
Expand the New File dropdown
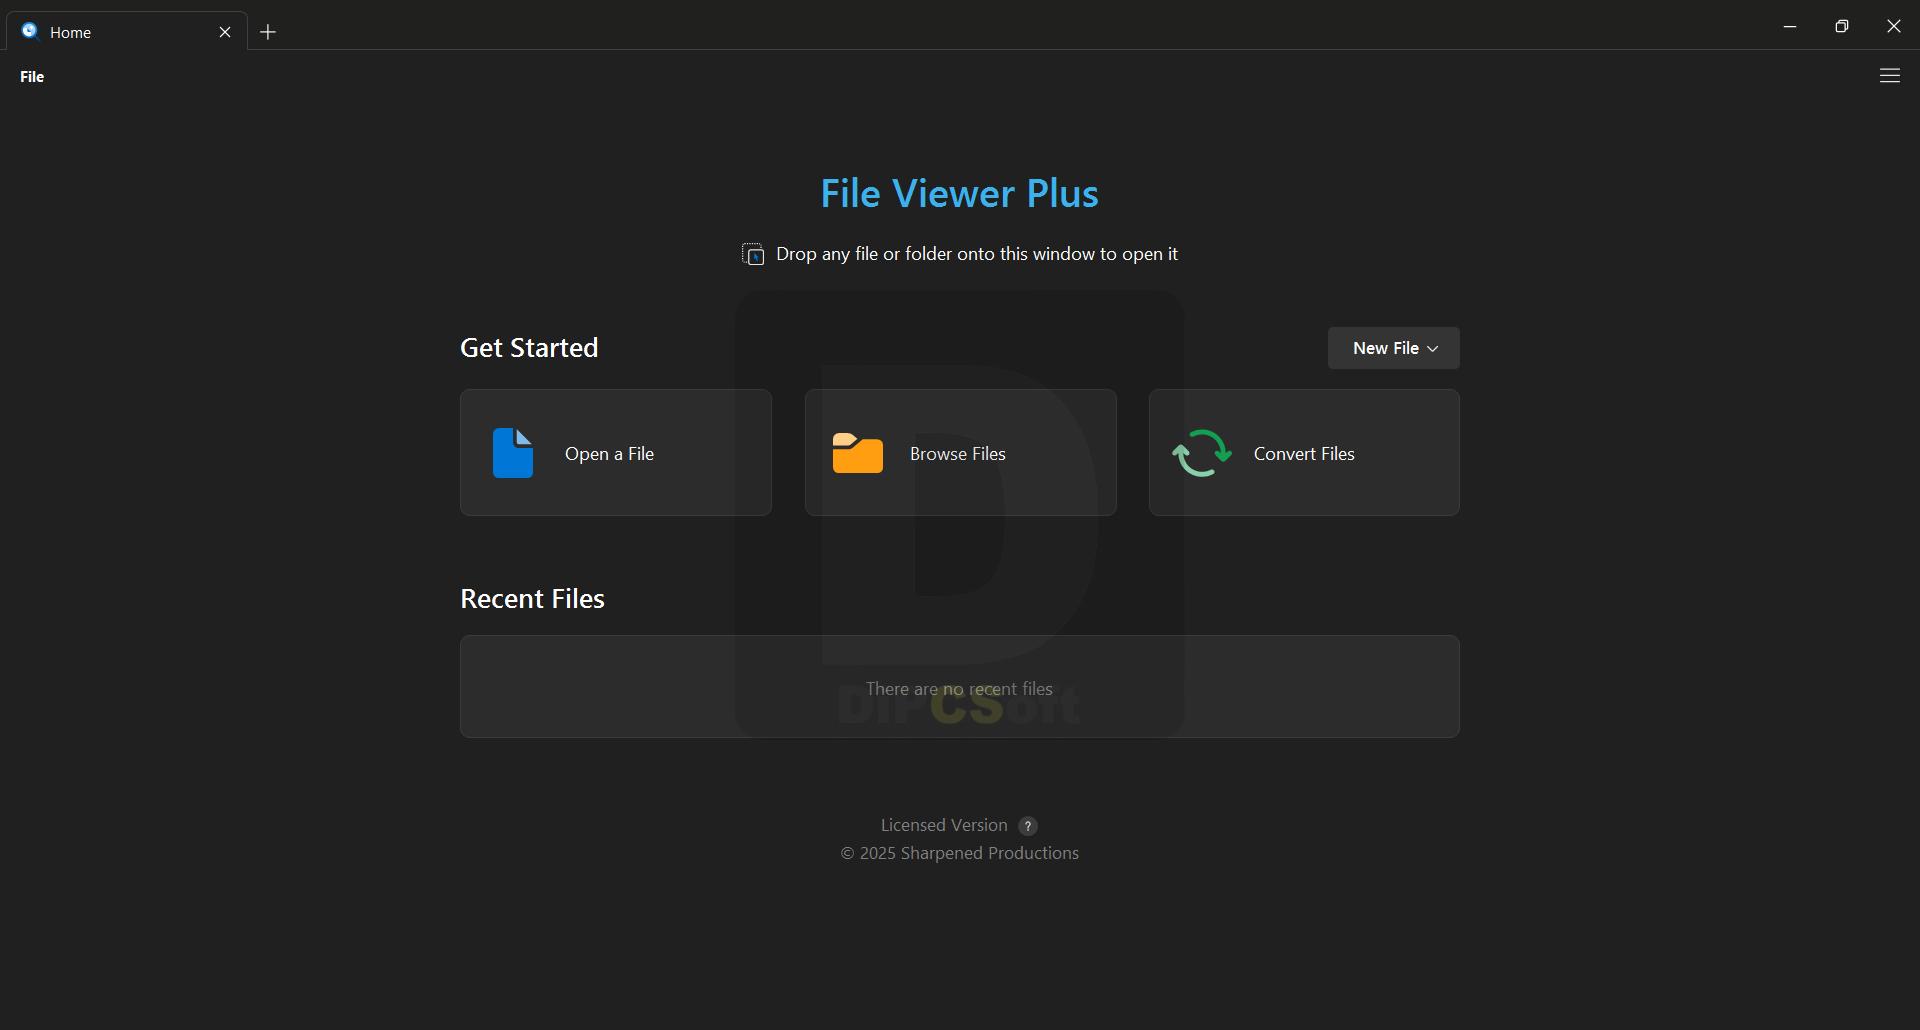pos(1393,348)
